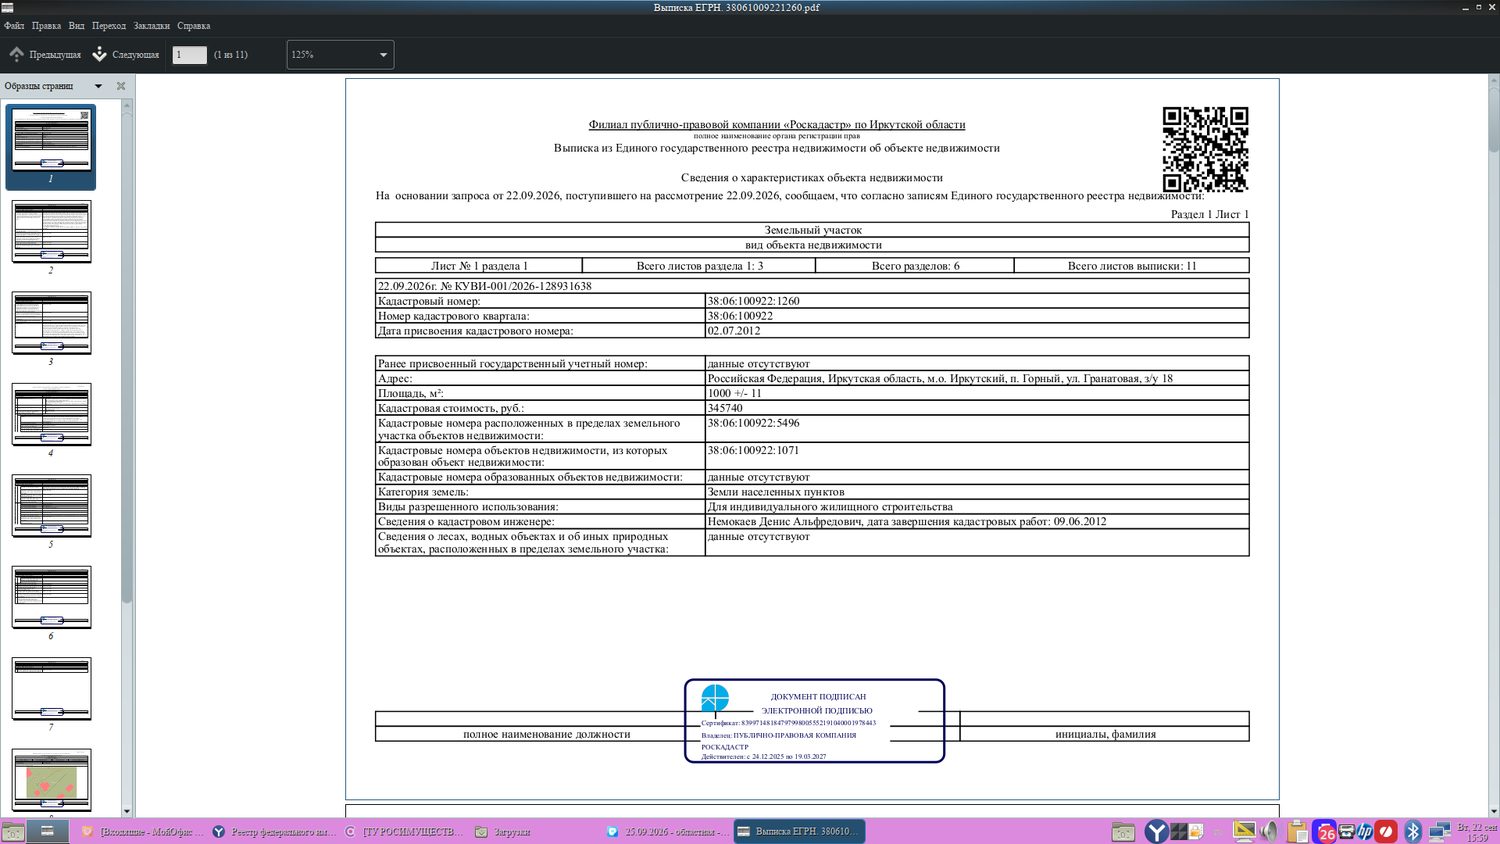This screenshot has width=1500, height=844.
Task: Open network connections tray icon
Action: [x=1440, y=831]
